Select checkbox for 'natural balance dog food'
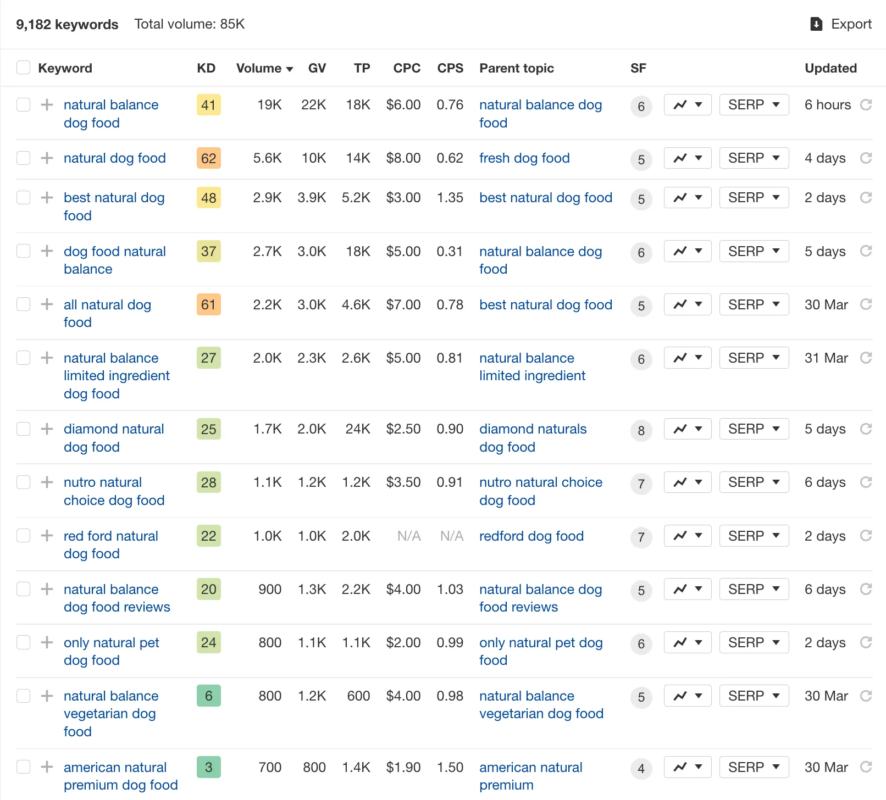 point(23,105)
